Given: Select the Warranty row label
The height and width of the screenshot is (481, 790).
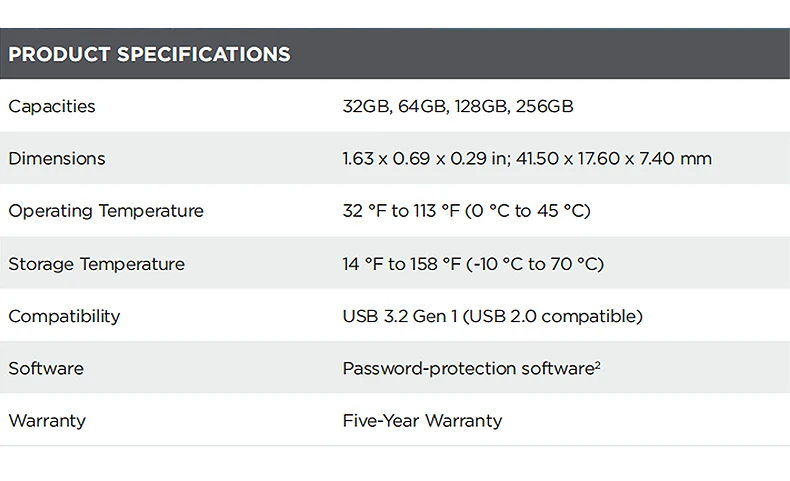Looking at the screenshot, I should pos(47,421).
